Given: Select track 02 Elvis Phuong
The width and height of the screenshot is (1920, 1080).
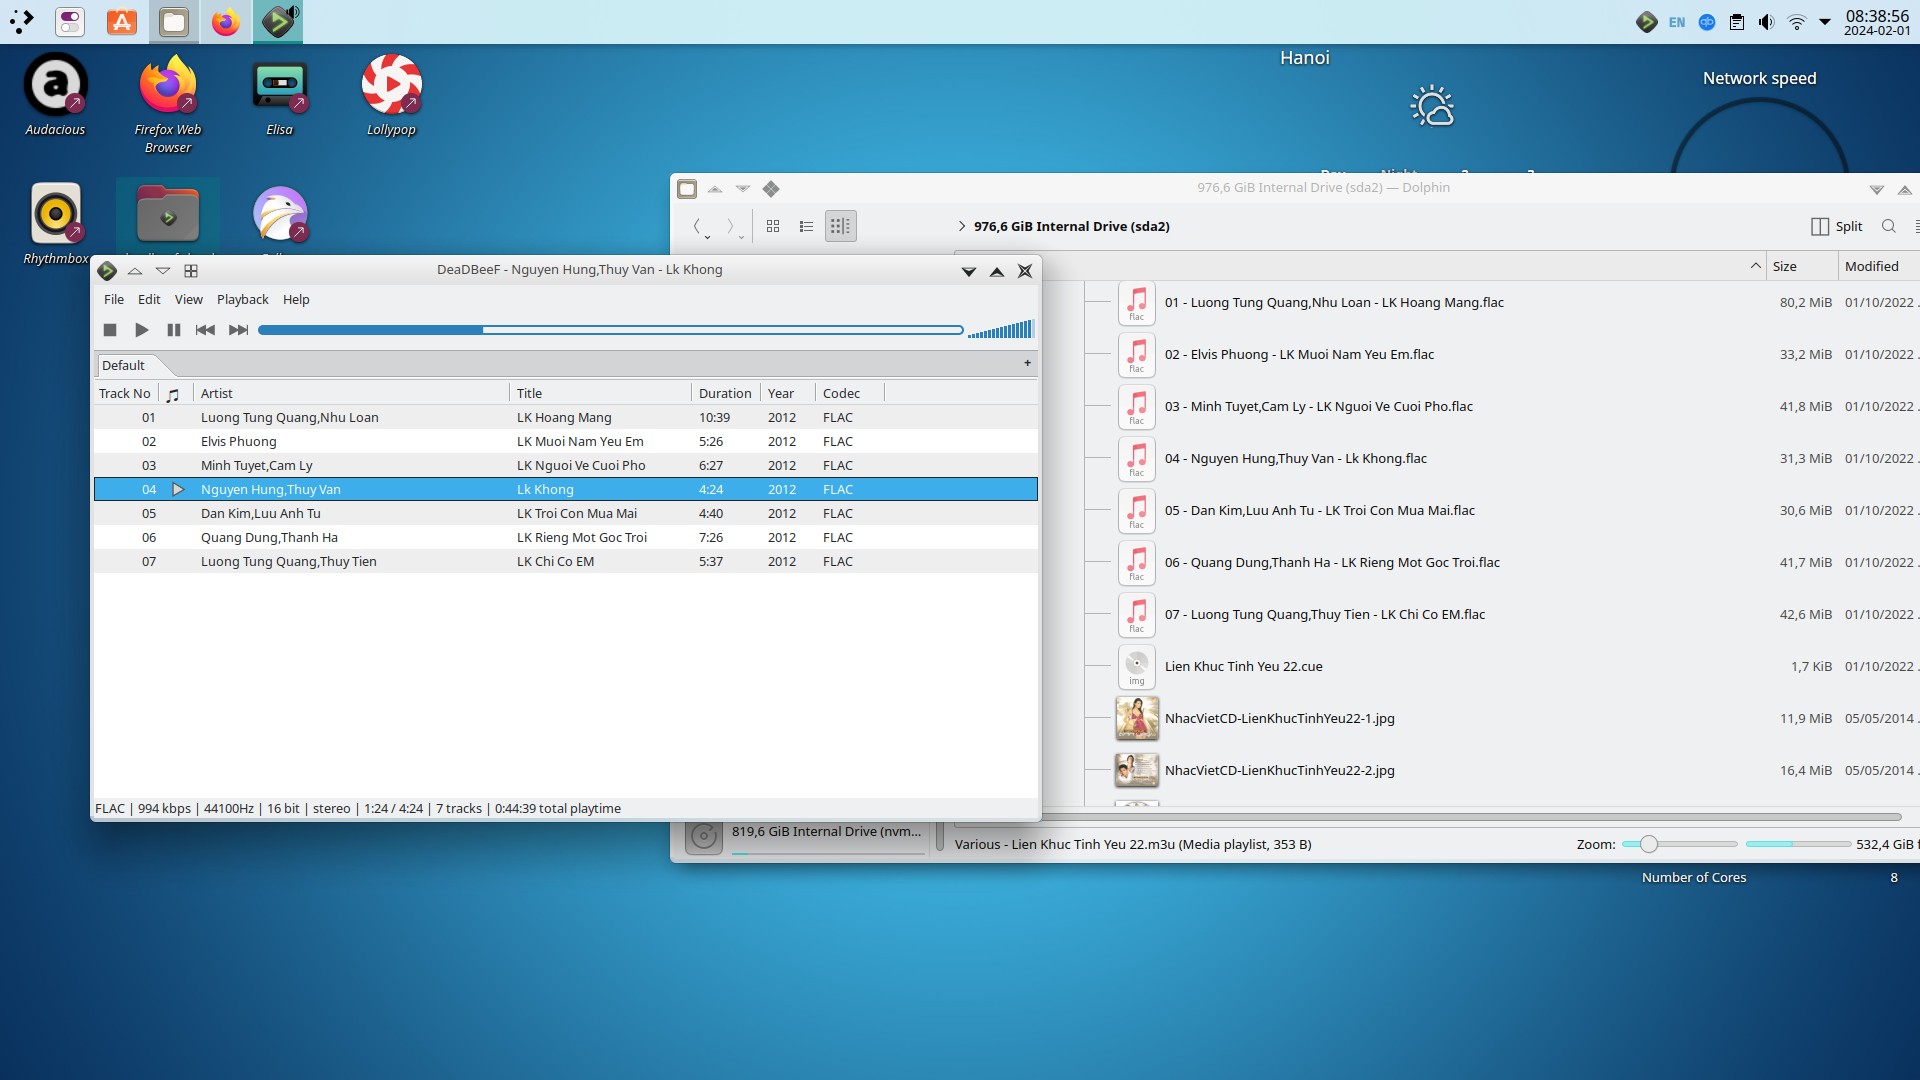Looking at the screenshot, I should 565,441.
